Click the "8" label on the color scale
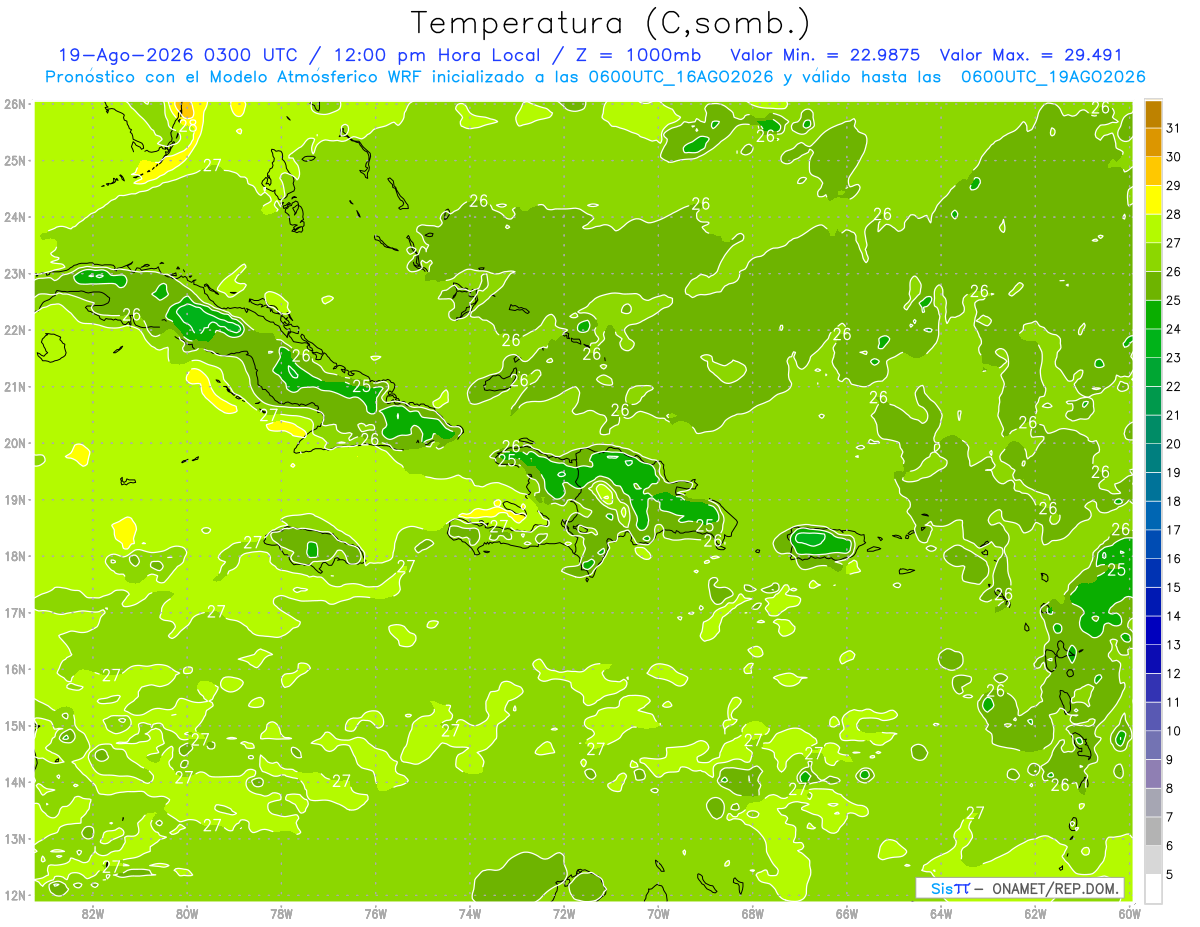Image resolution: width=1200 pixels, height=927 pixels. [x=1170, y=789]
